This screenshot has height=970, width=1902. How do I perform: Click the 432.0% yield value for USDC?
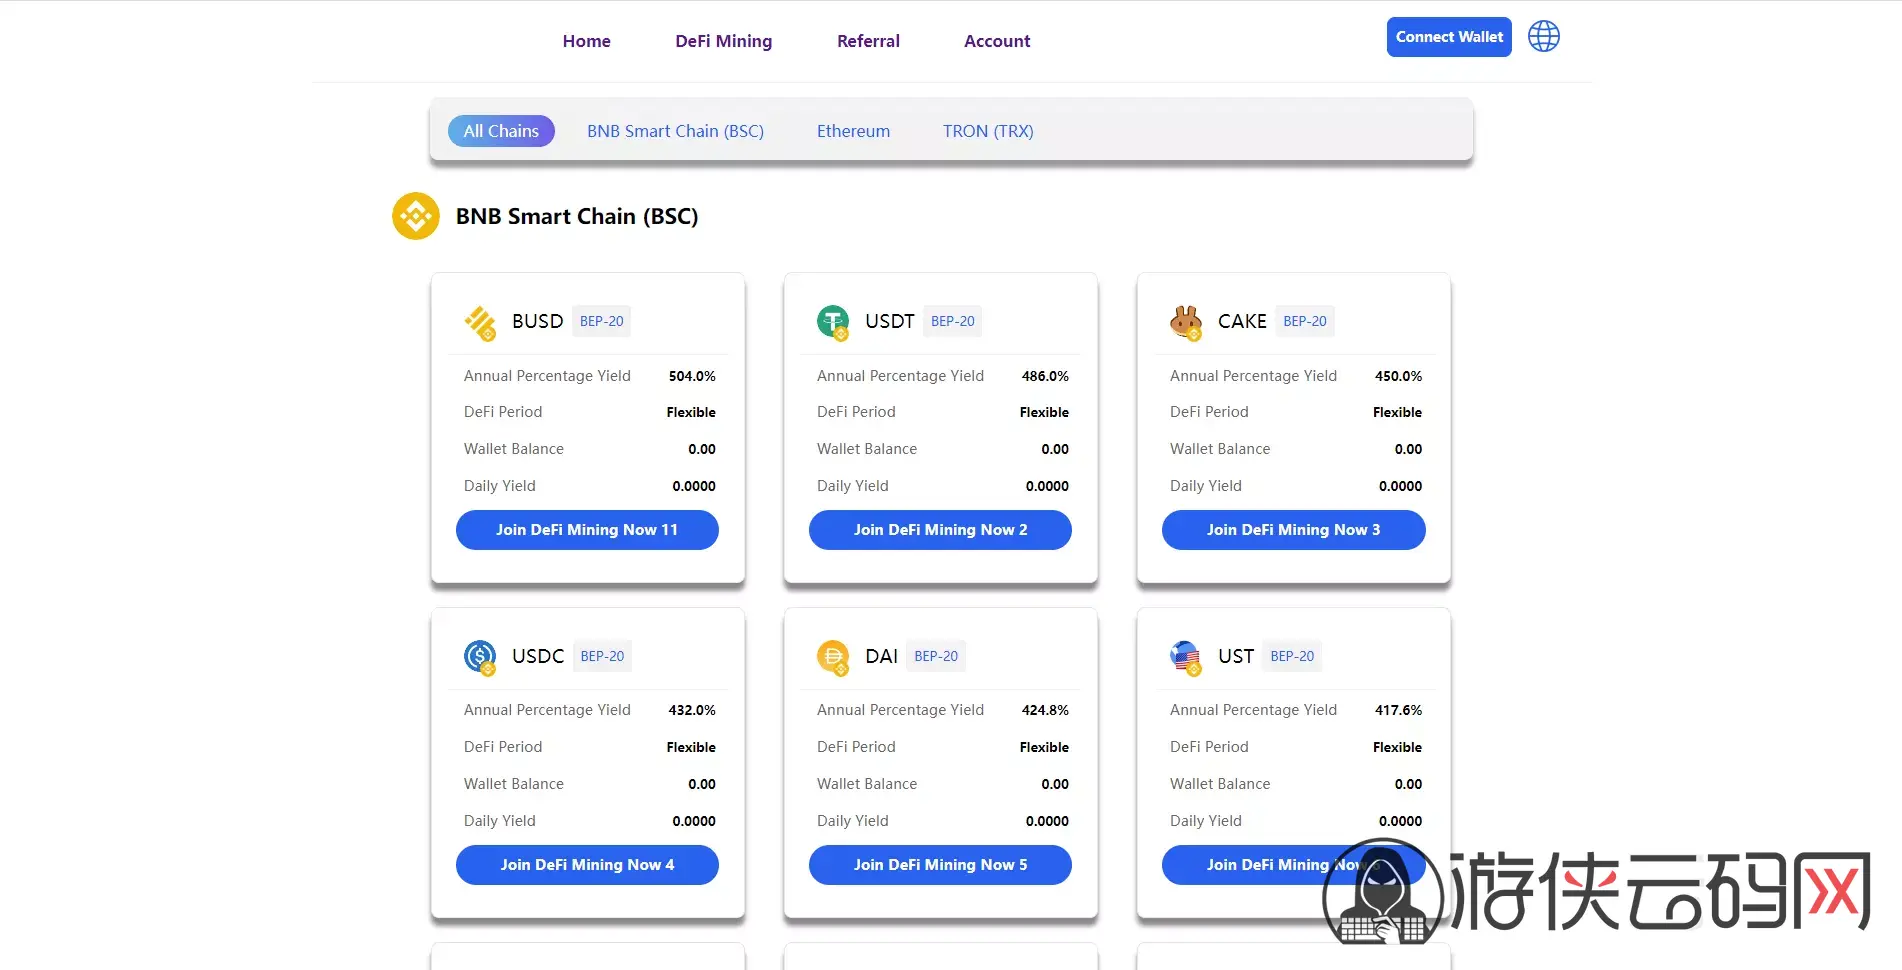pyautogui.click(x=692, y=710)
